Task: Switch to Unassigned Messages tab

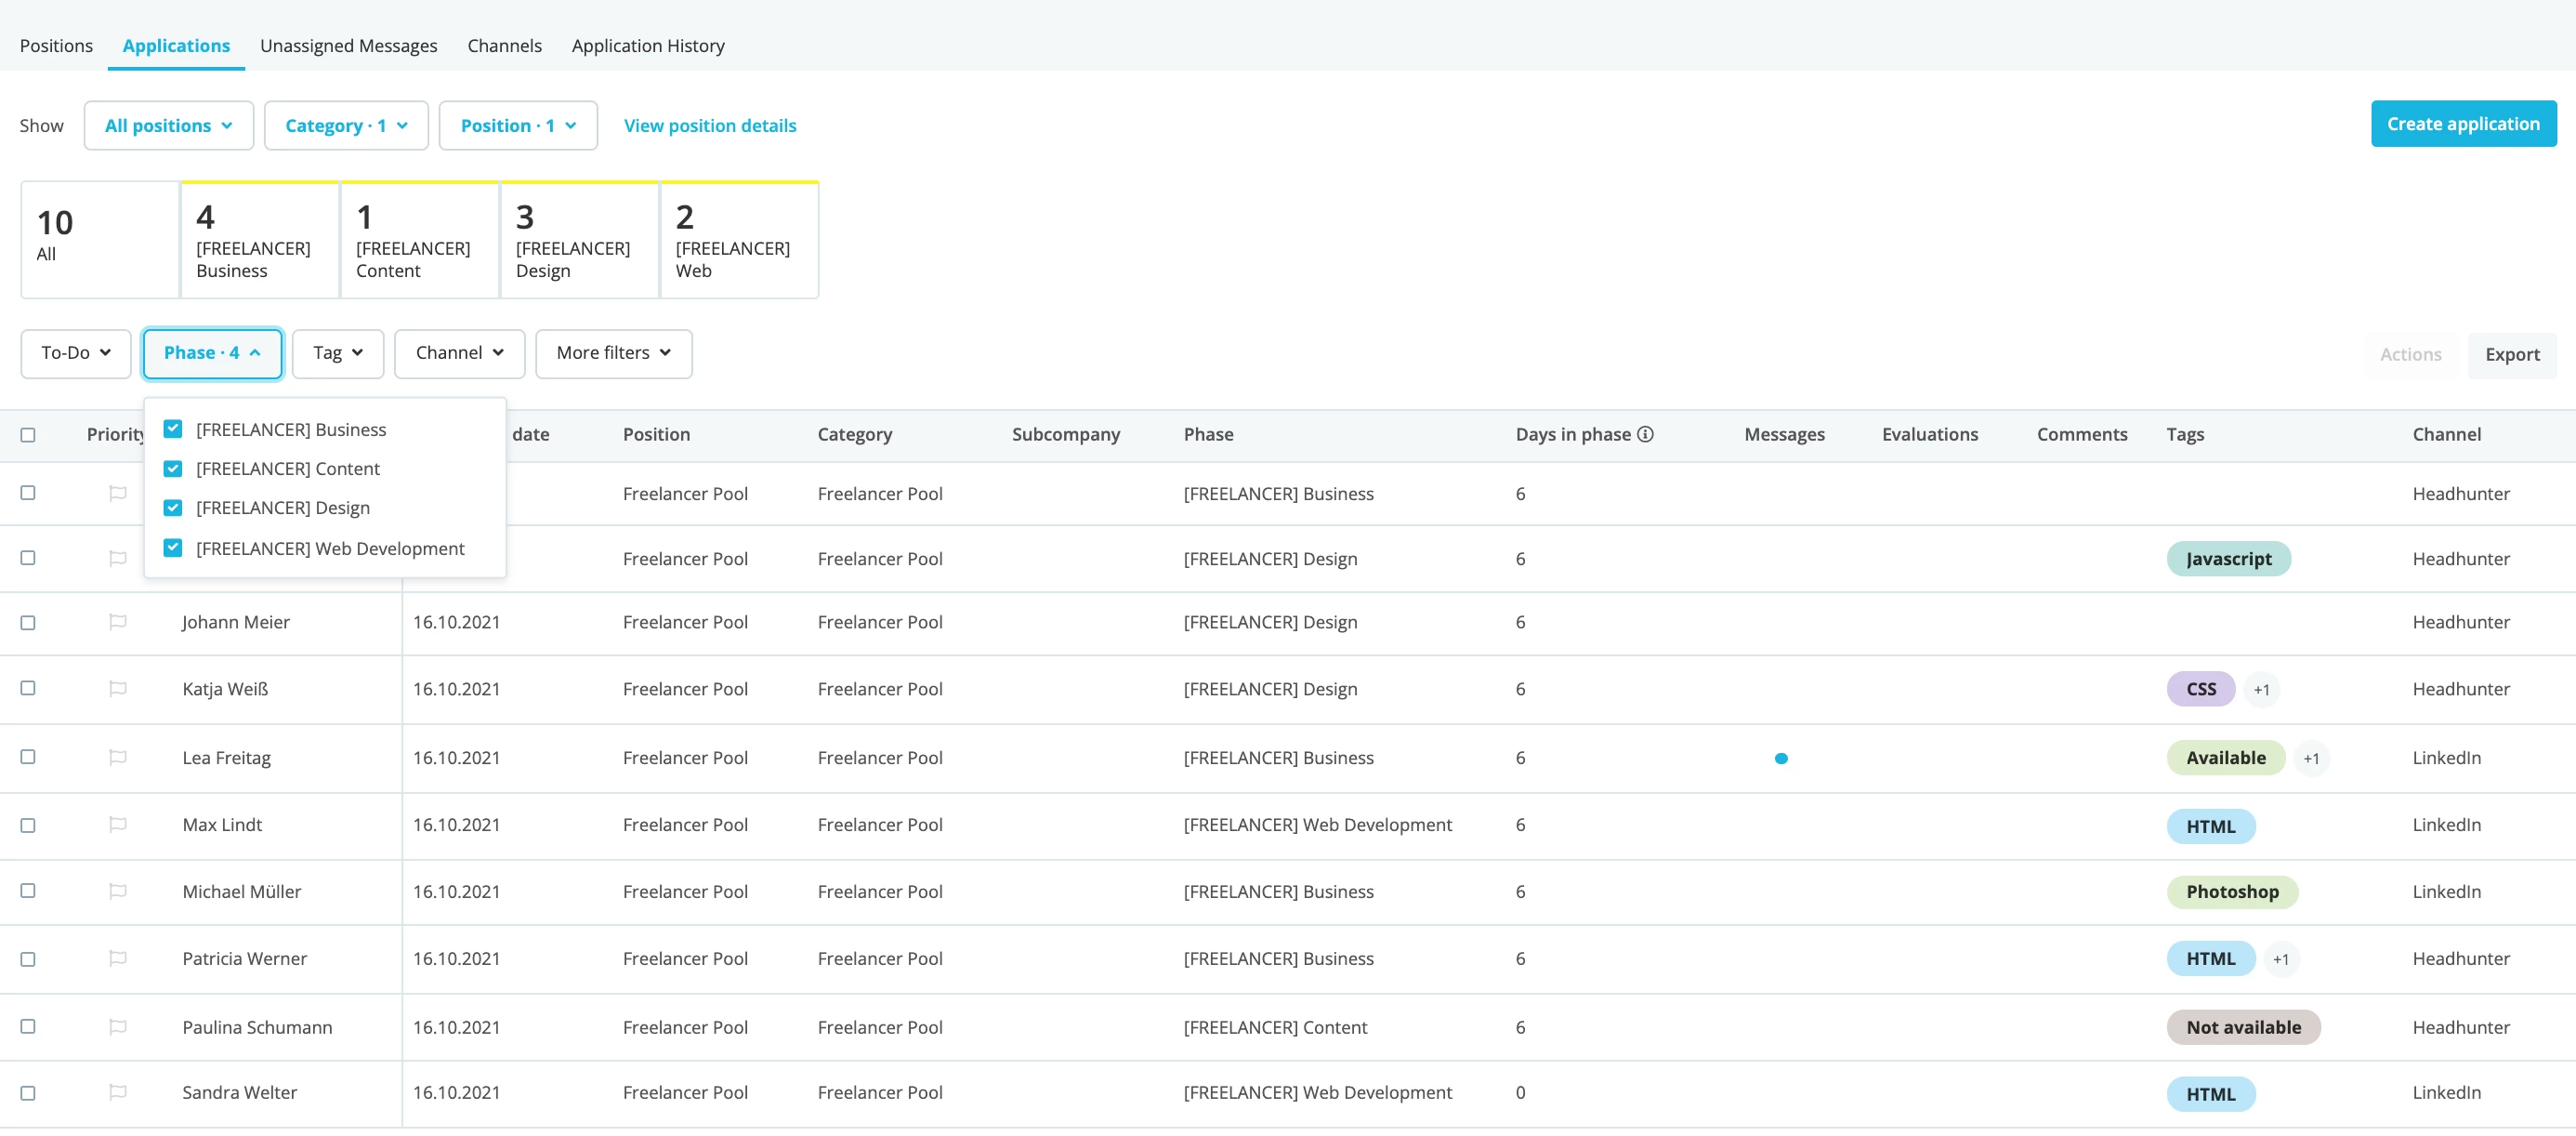Action: [x=348, y=46]
